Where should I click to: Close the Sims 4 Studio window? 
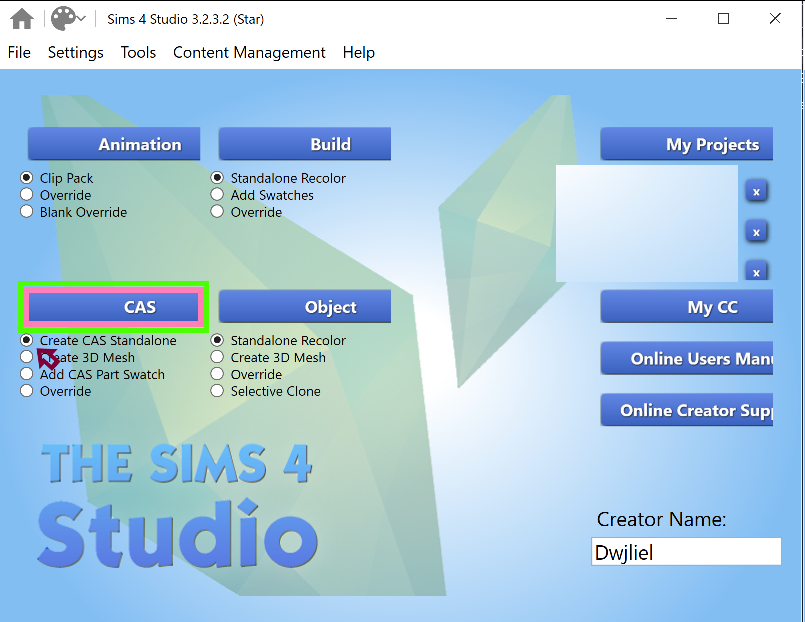(x=775, y=18)
